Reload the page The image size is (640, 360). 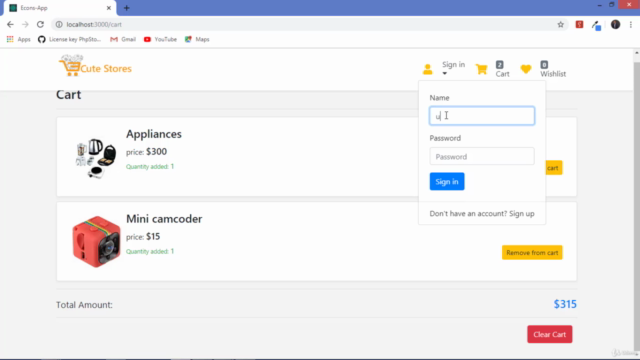[x=40, y=24]
